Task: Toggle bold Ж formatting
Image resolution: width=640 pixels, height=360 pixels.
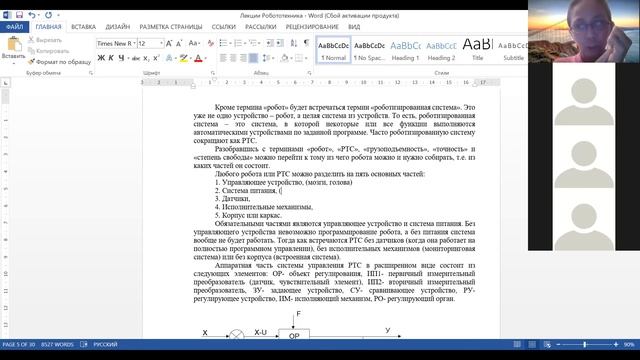Action: coord(101,58)
